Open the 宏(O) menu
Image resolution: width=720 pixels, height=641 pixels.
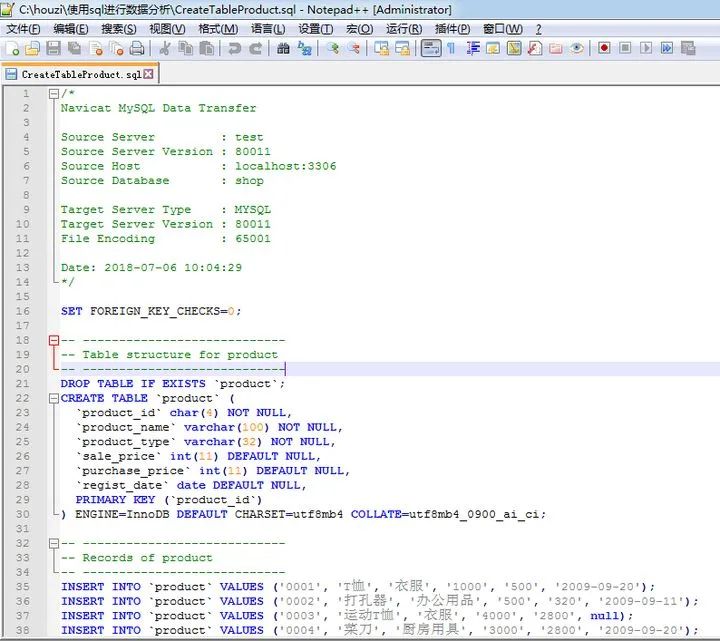click(359, 29)
